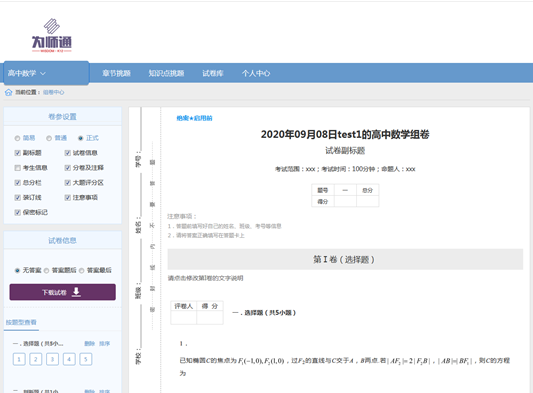Open 知识点挑题 in navigation bar
This screenshot has height=393, width=533.
[x=166, y=73]
